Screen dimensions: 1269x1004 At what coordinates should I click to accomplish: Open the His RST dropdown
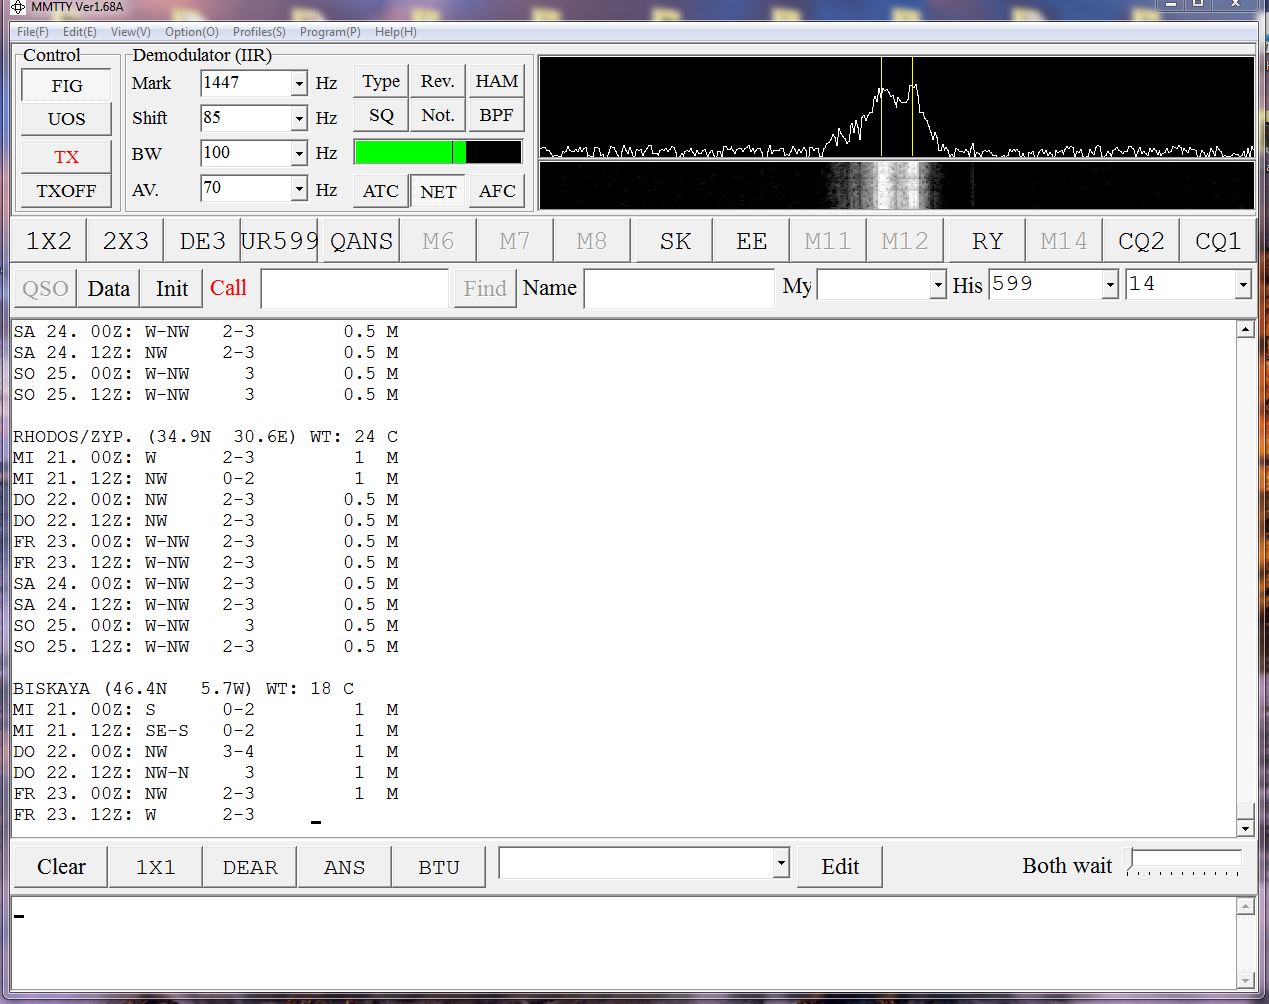pyautogui.click(x=1109, y=286)
